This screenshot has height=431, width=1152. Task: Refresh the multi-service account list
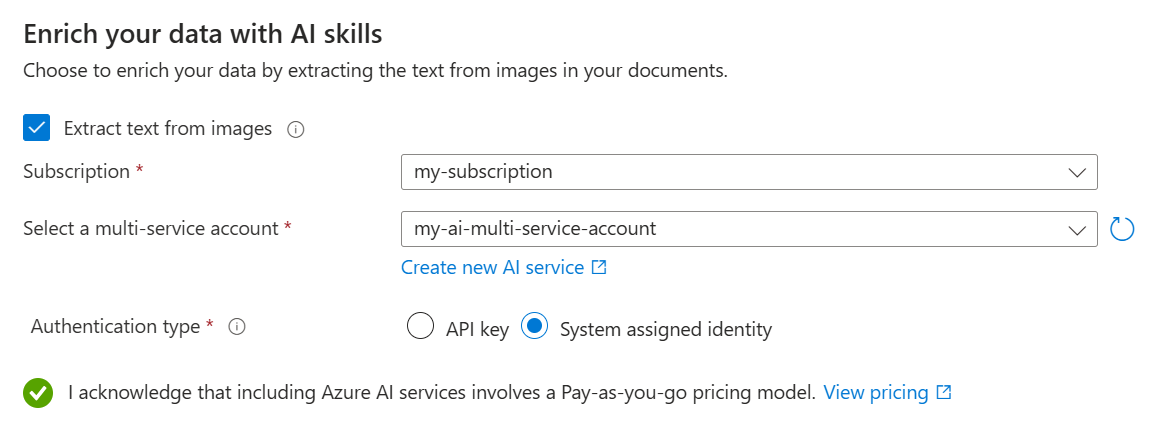point(1123,229)
